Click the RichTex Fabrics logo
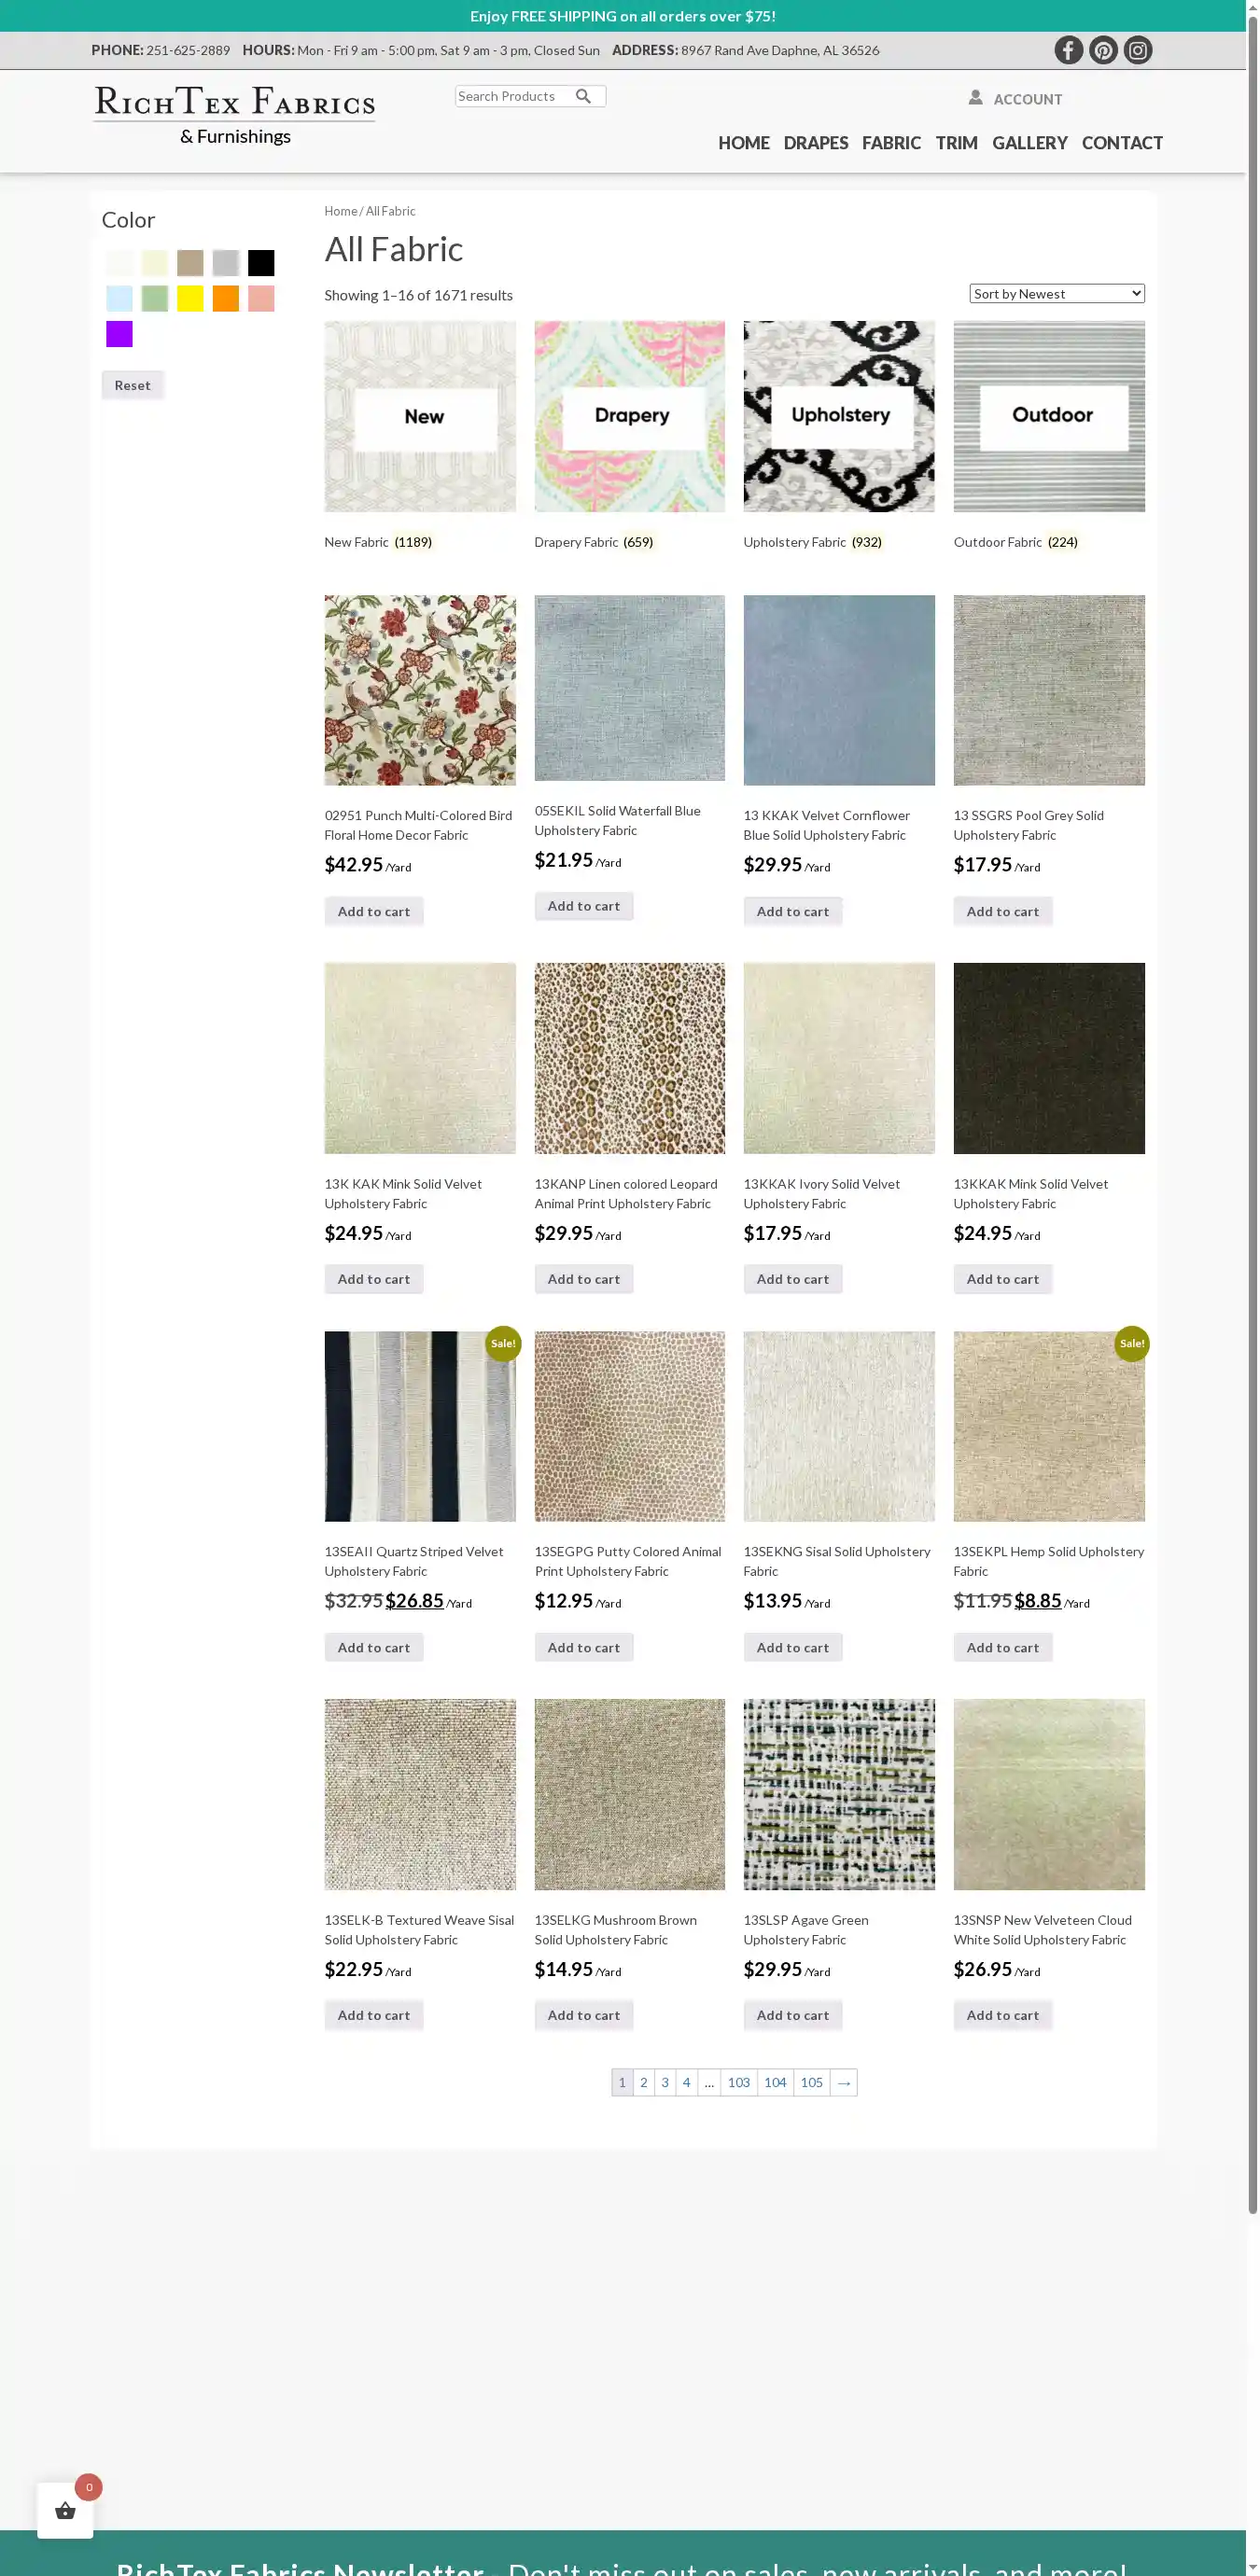Screen dimensions: 1260x2576 [235, 115]
